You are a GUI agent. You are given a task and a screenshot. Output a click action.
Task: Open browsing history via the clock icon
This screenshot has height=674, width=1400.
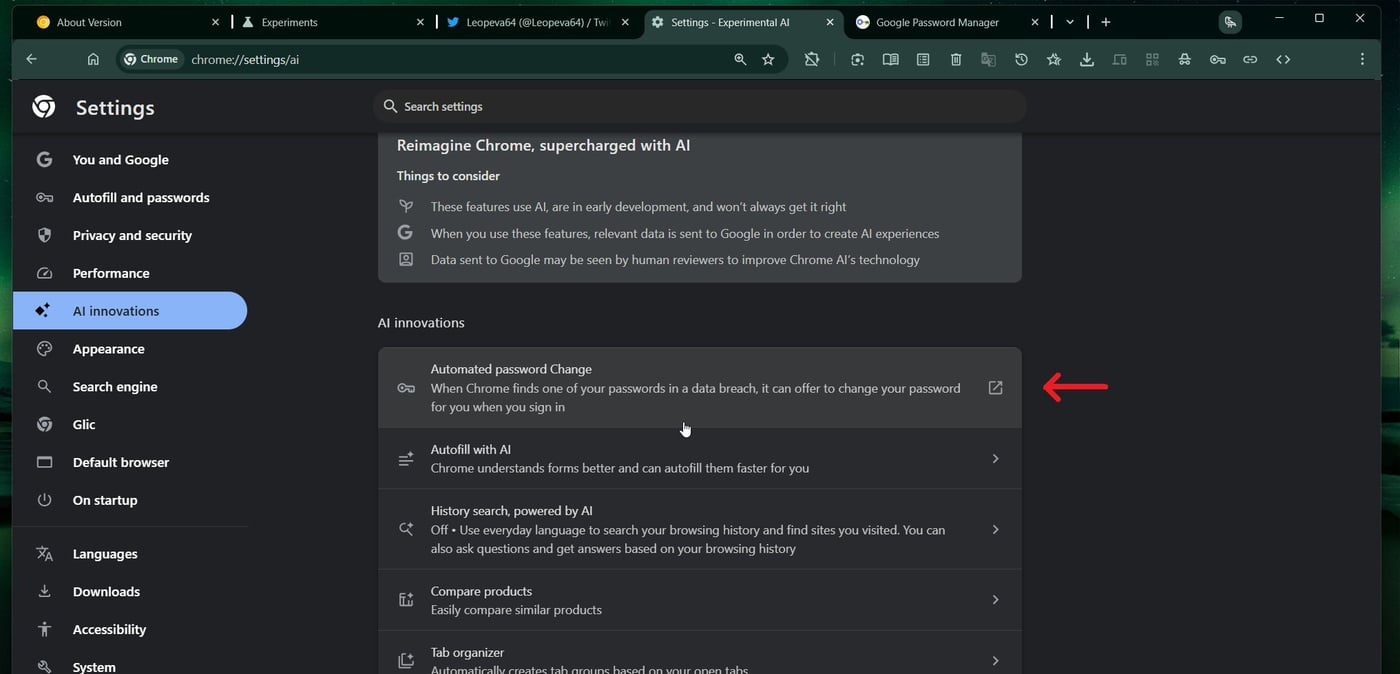(1021, 59)
